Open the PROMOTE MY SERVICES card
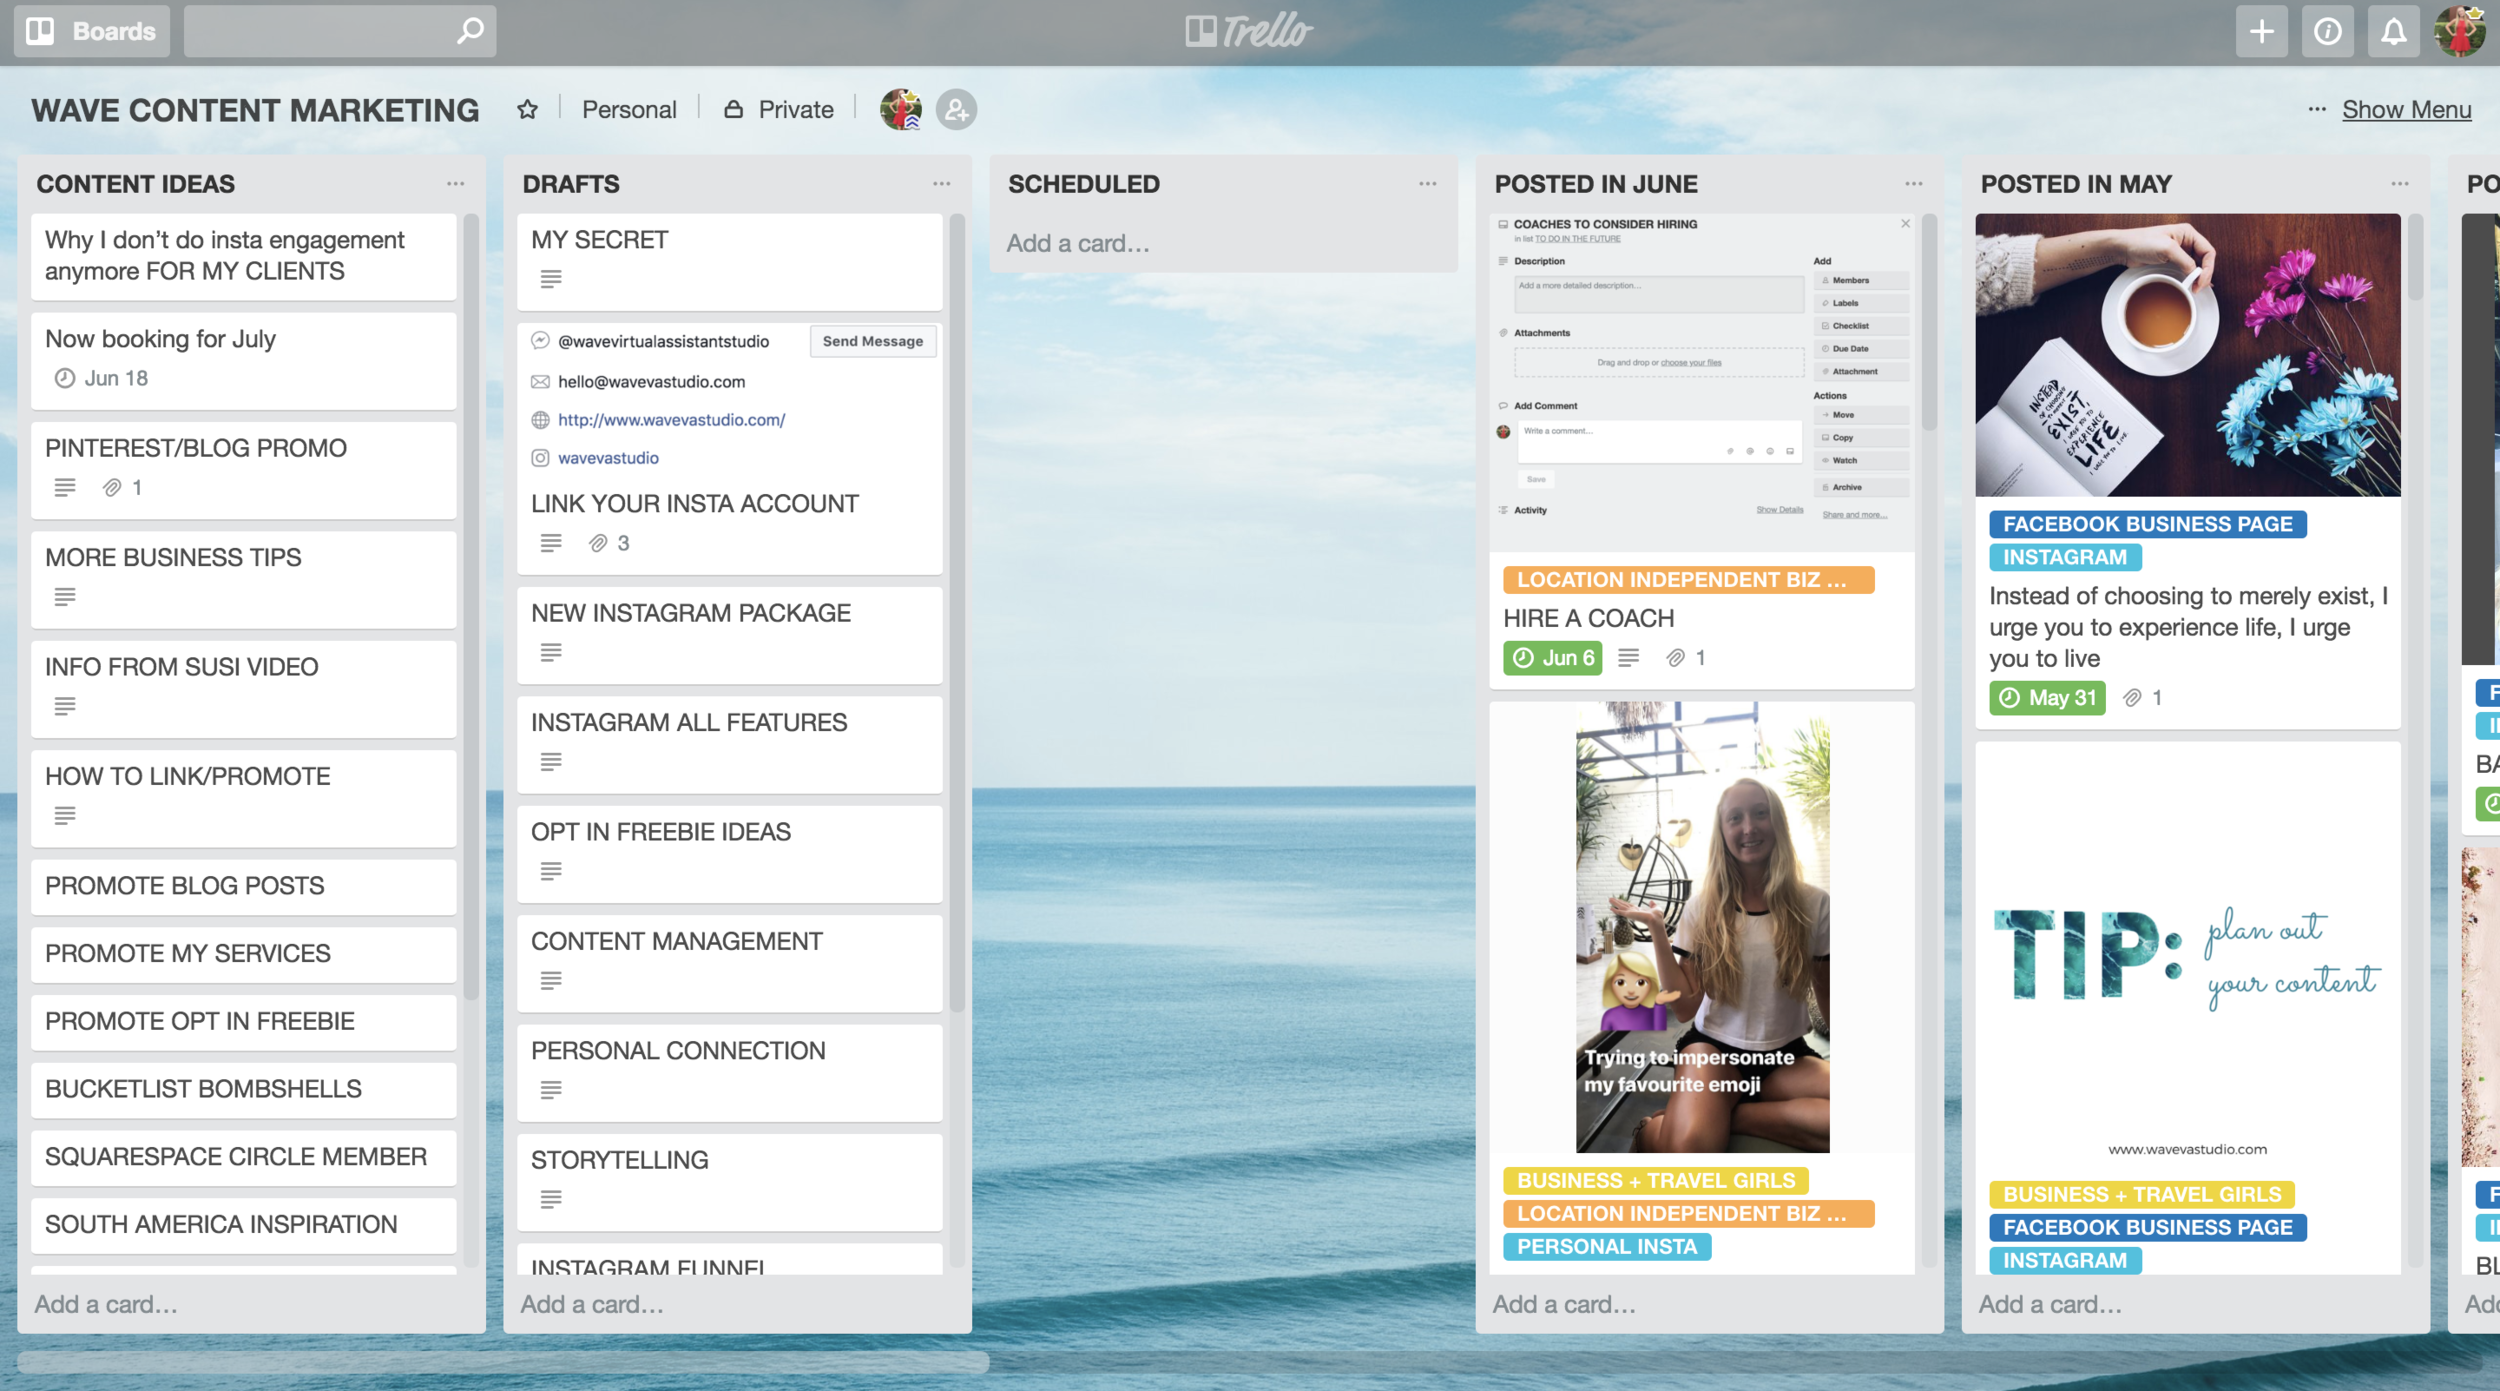The image size is (2500, 1391). pyautogui.click(x=243, y=954)
